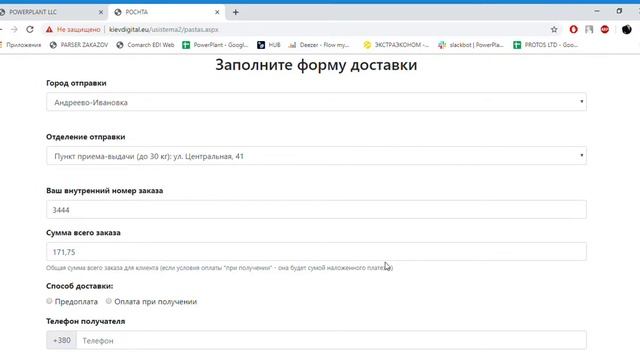Select the Оплата при получении radio button

[x=109, y=301]
